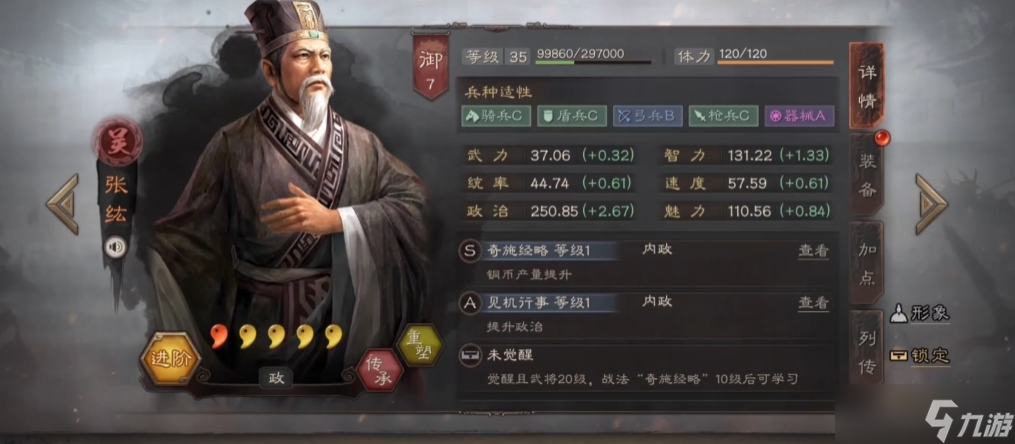Click the red 传承 hexagon button

(x=379, y=370)
